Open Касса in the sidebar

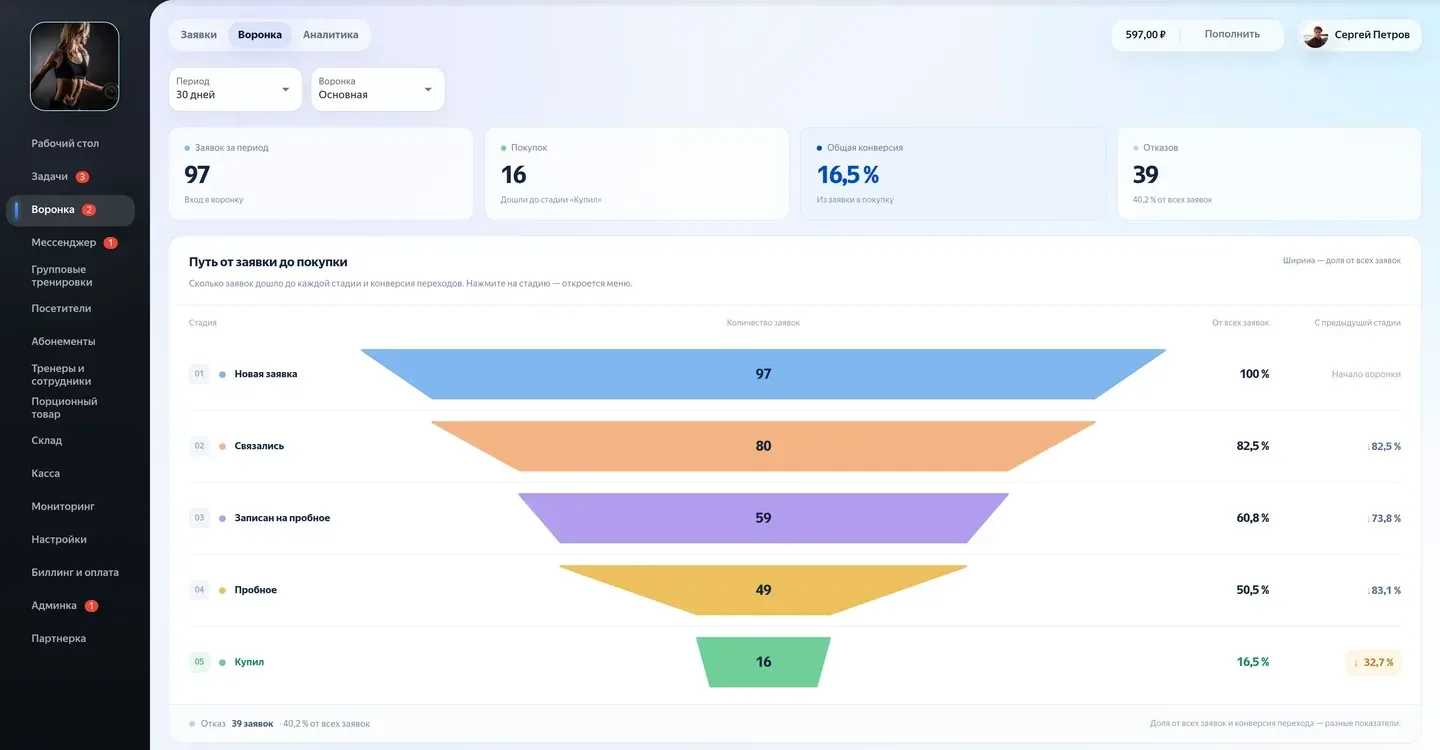tap(46, 474)
